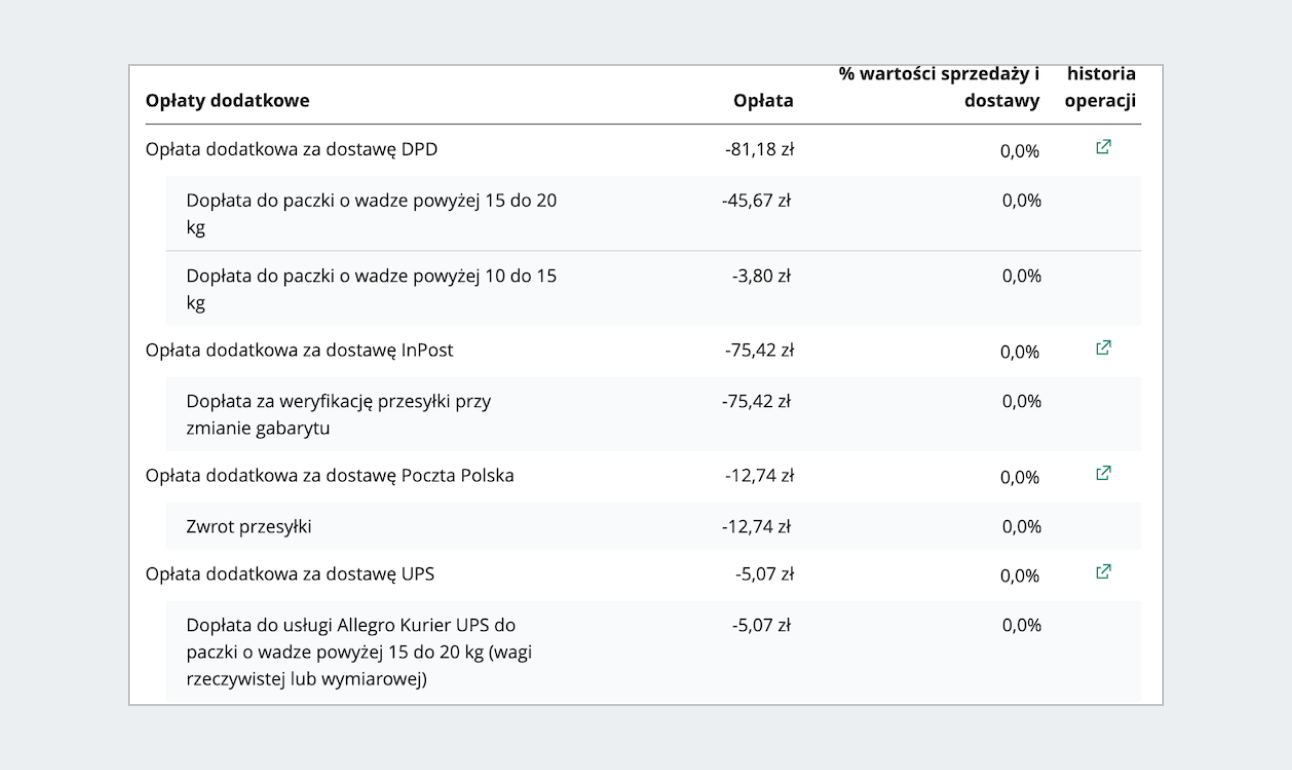Select 'Opłata dodatkowa za dostawę InPost' row label
Image resolution: width=1292 pixels, height=770 pixels.
click(x=301, y=351)
